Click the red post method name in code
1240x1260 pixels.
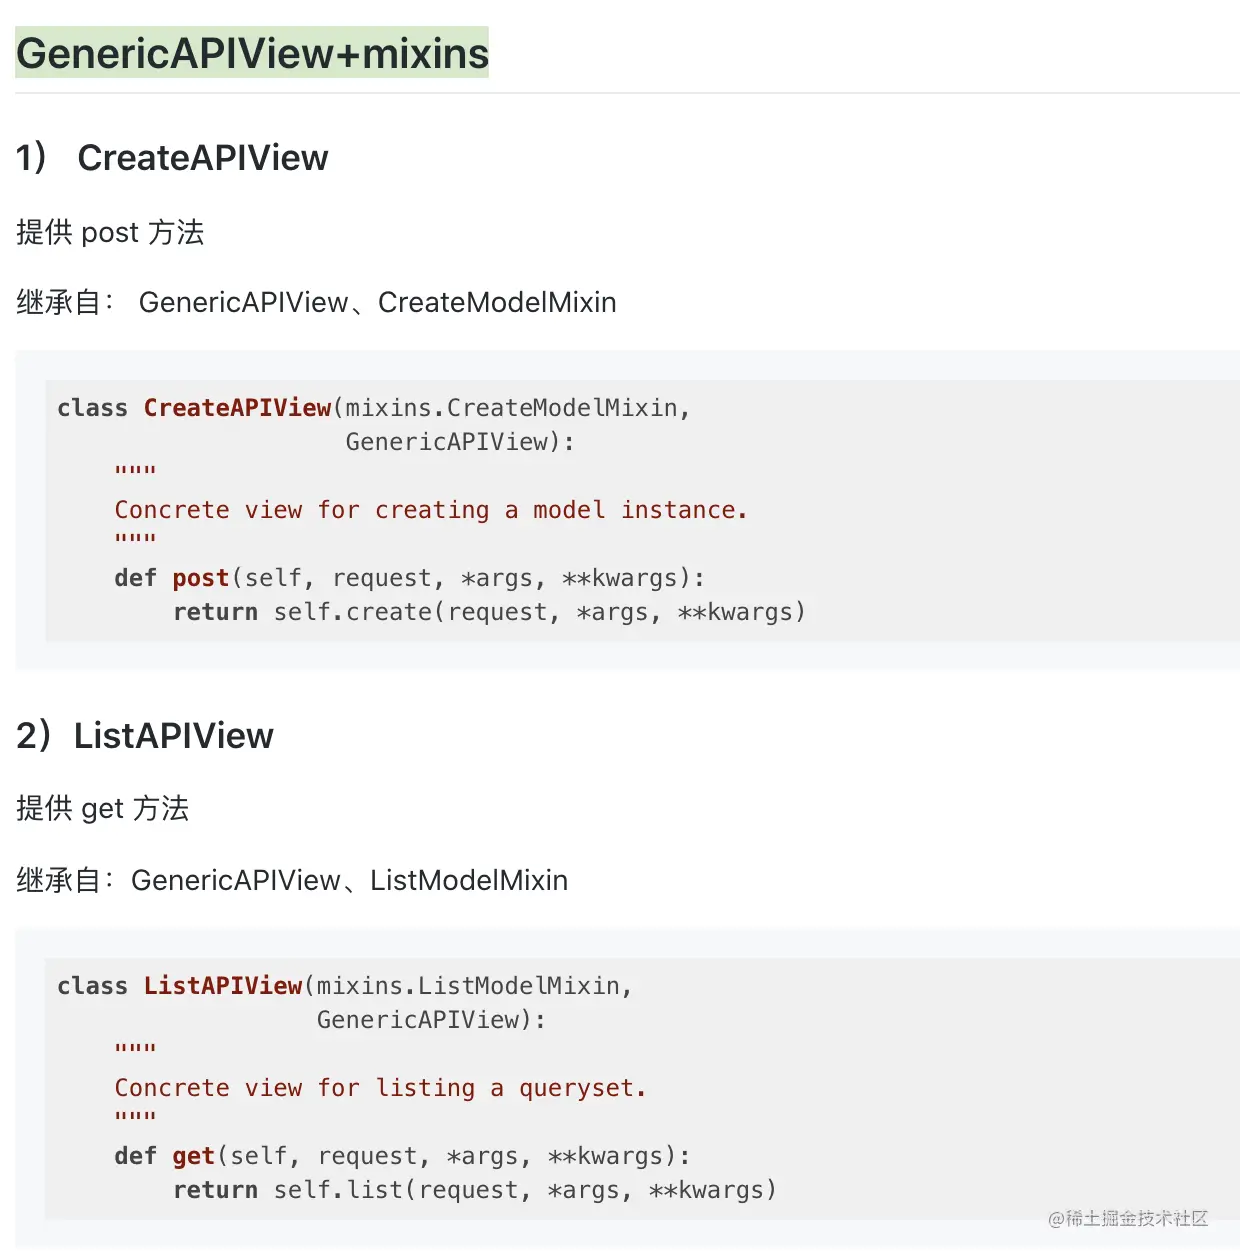click(x=201, y=578)
